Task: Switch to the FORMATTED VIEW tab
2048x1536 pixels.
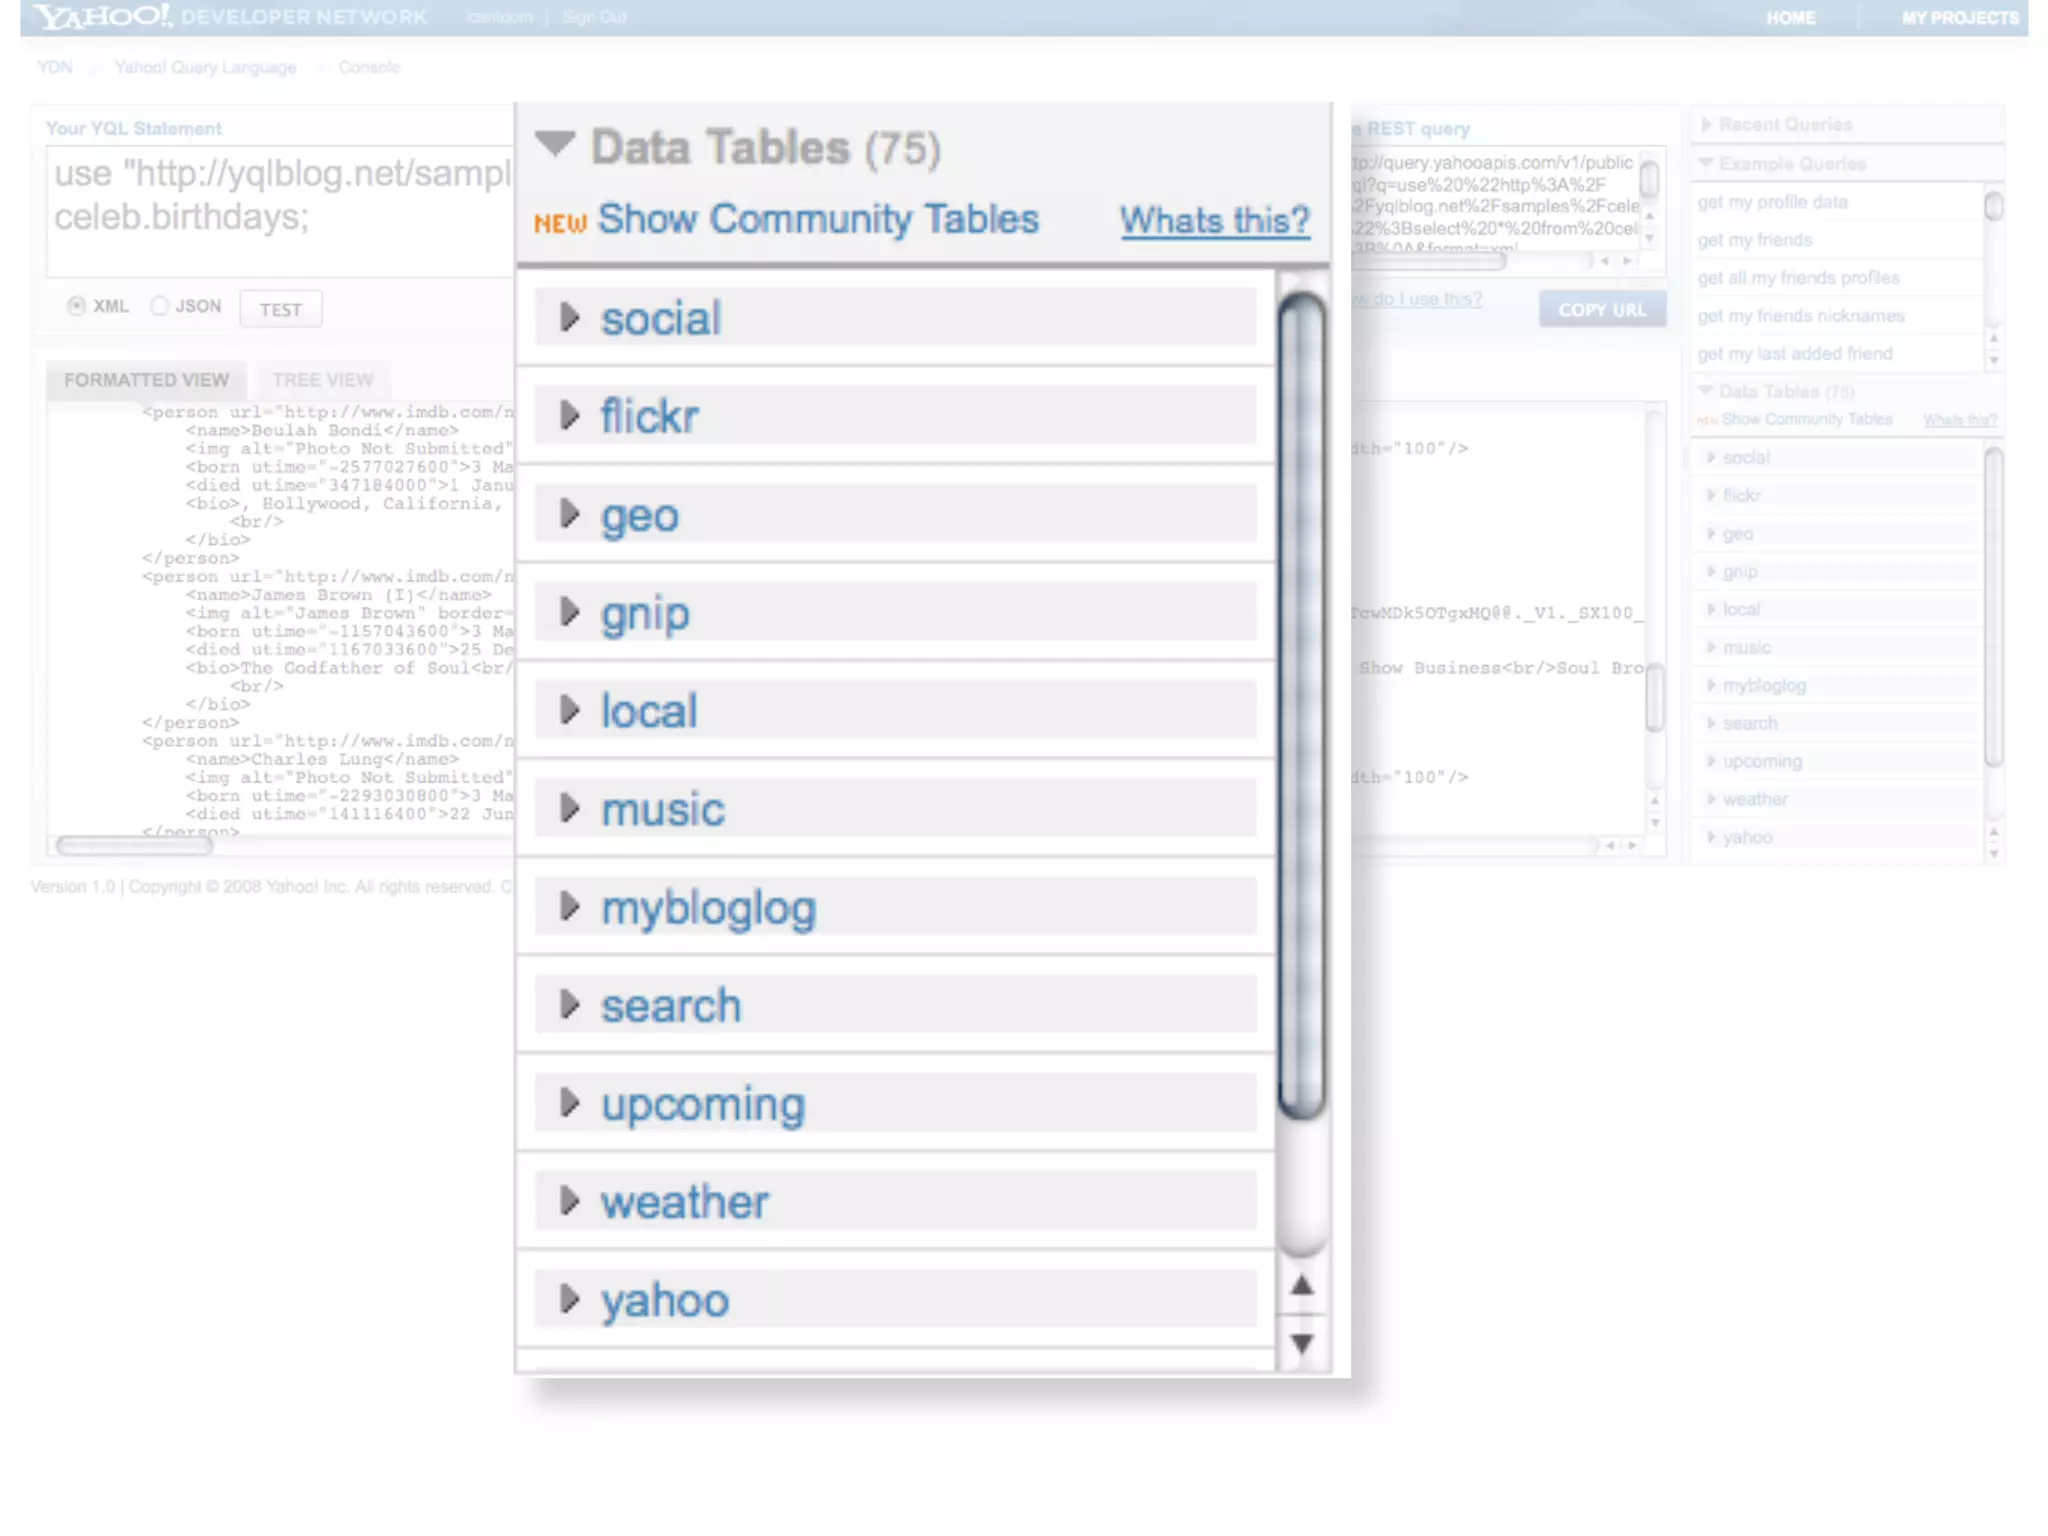Action: [x=147, y=380]
